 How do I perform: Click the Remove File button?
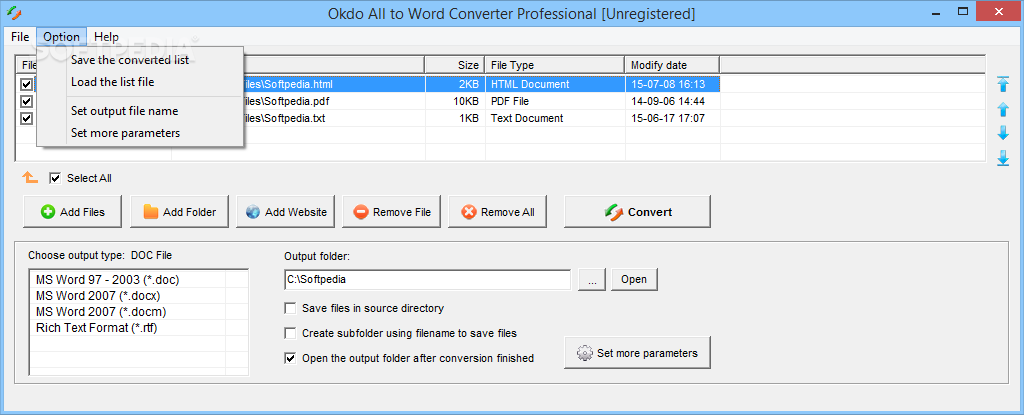391,212
